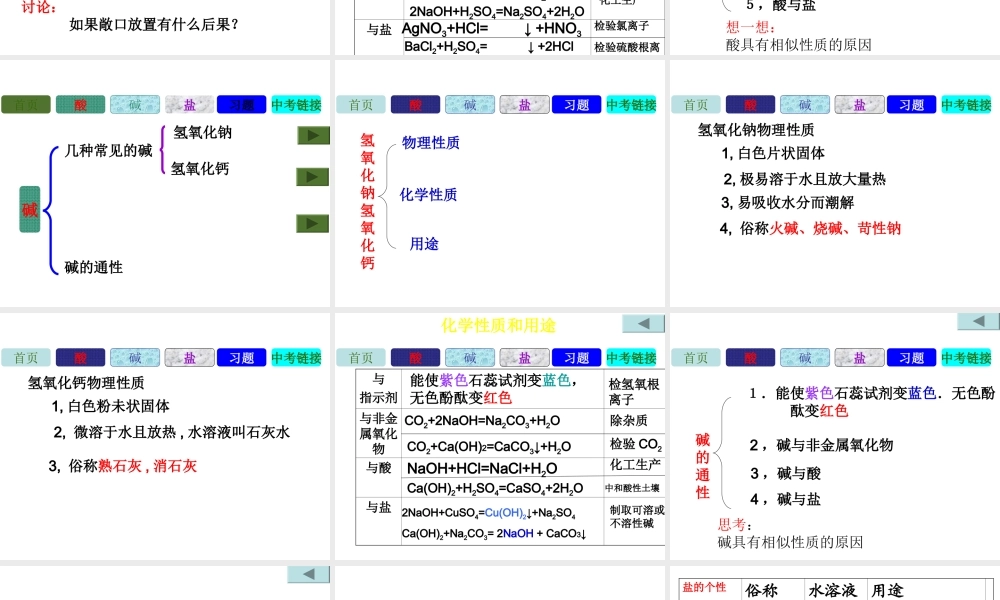Click the blue 用途 link

pyautogui.click(x=424, y=244)
